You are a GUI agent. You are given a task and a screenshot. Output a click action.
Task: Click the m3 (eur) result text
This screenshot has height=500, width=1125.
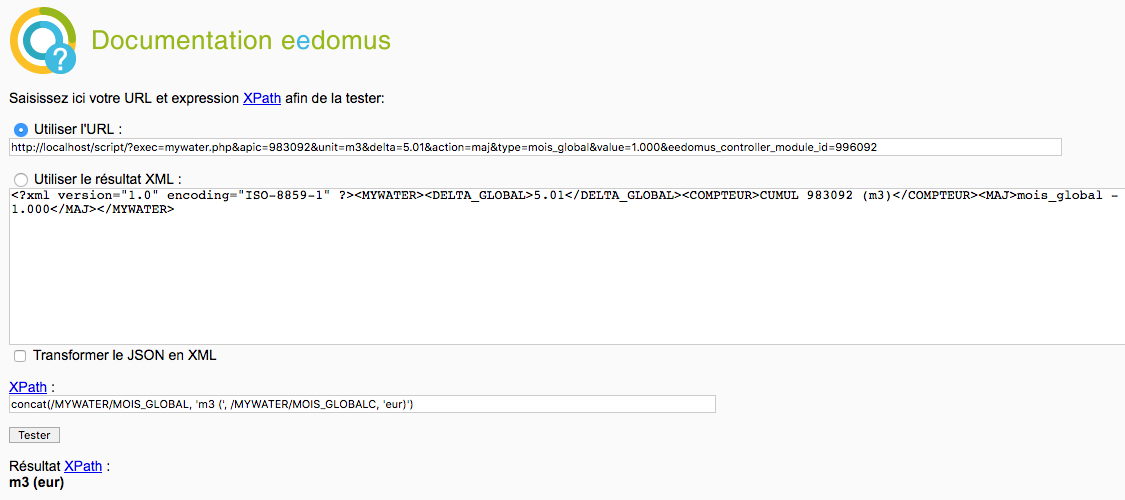[37, 483]
